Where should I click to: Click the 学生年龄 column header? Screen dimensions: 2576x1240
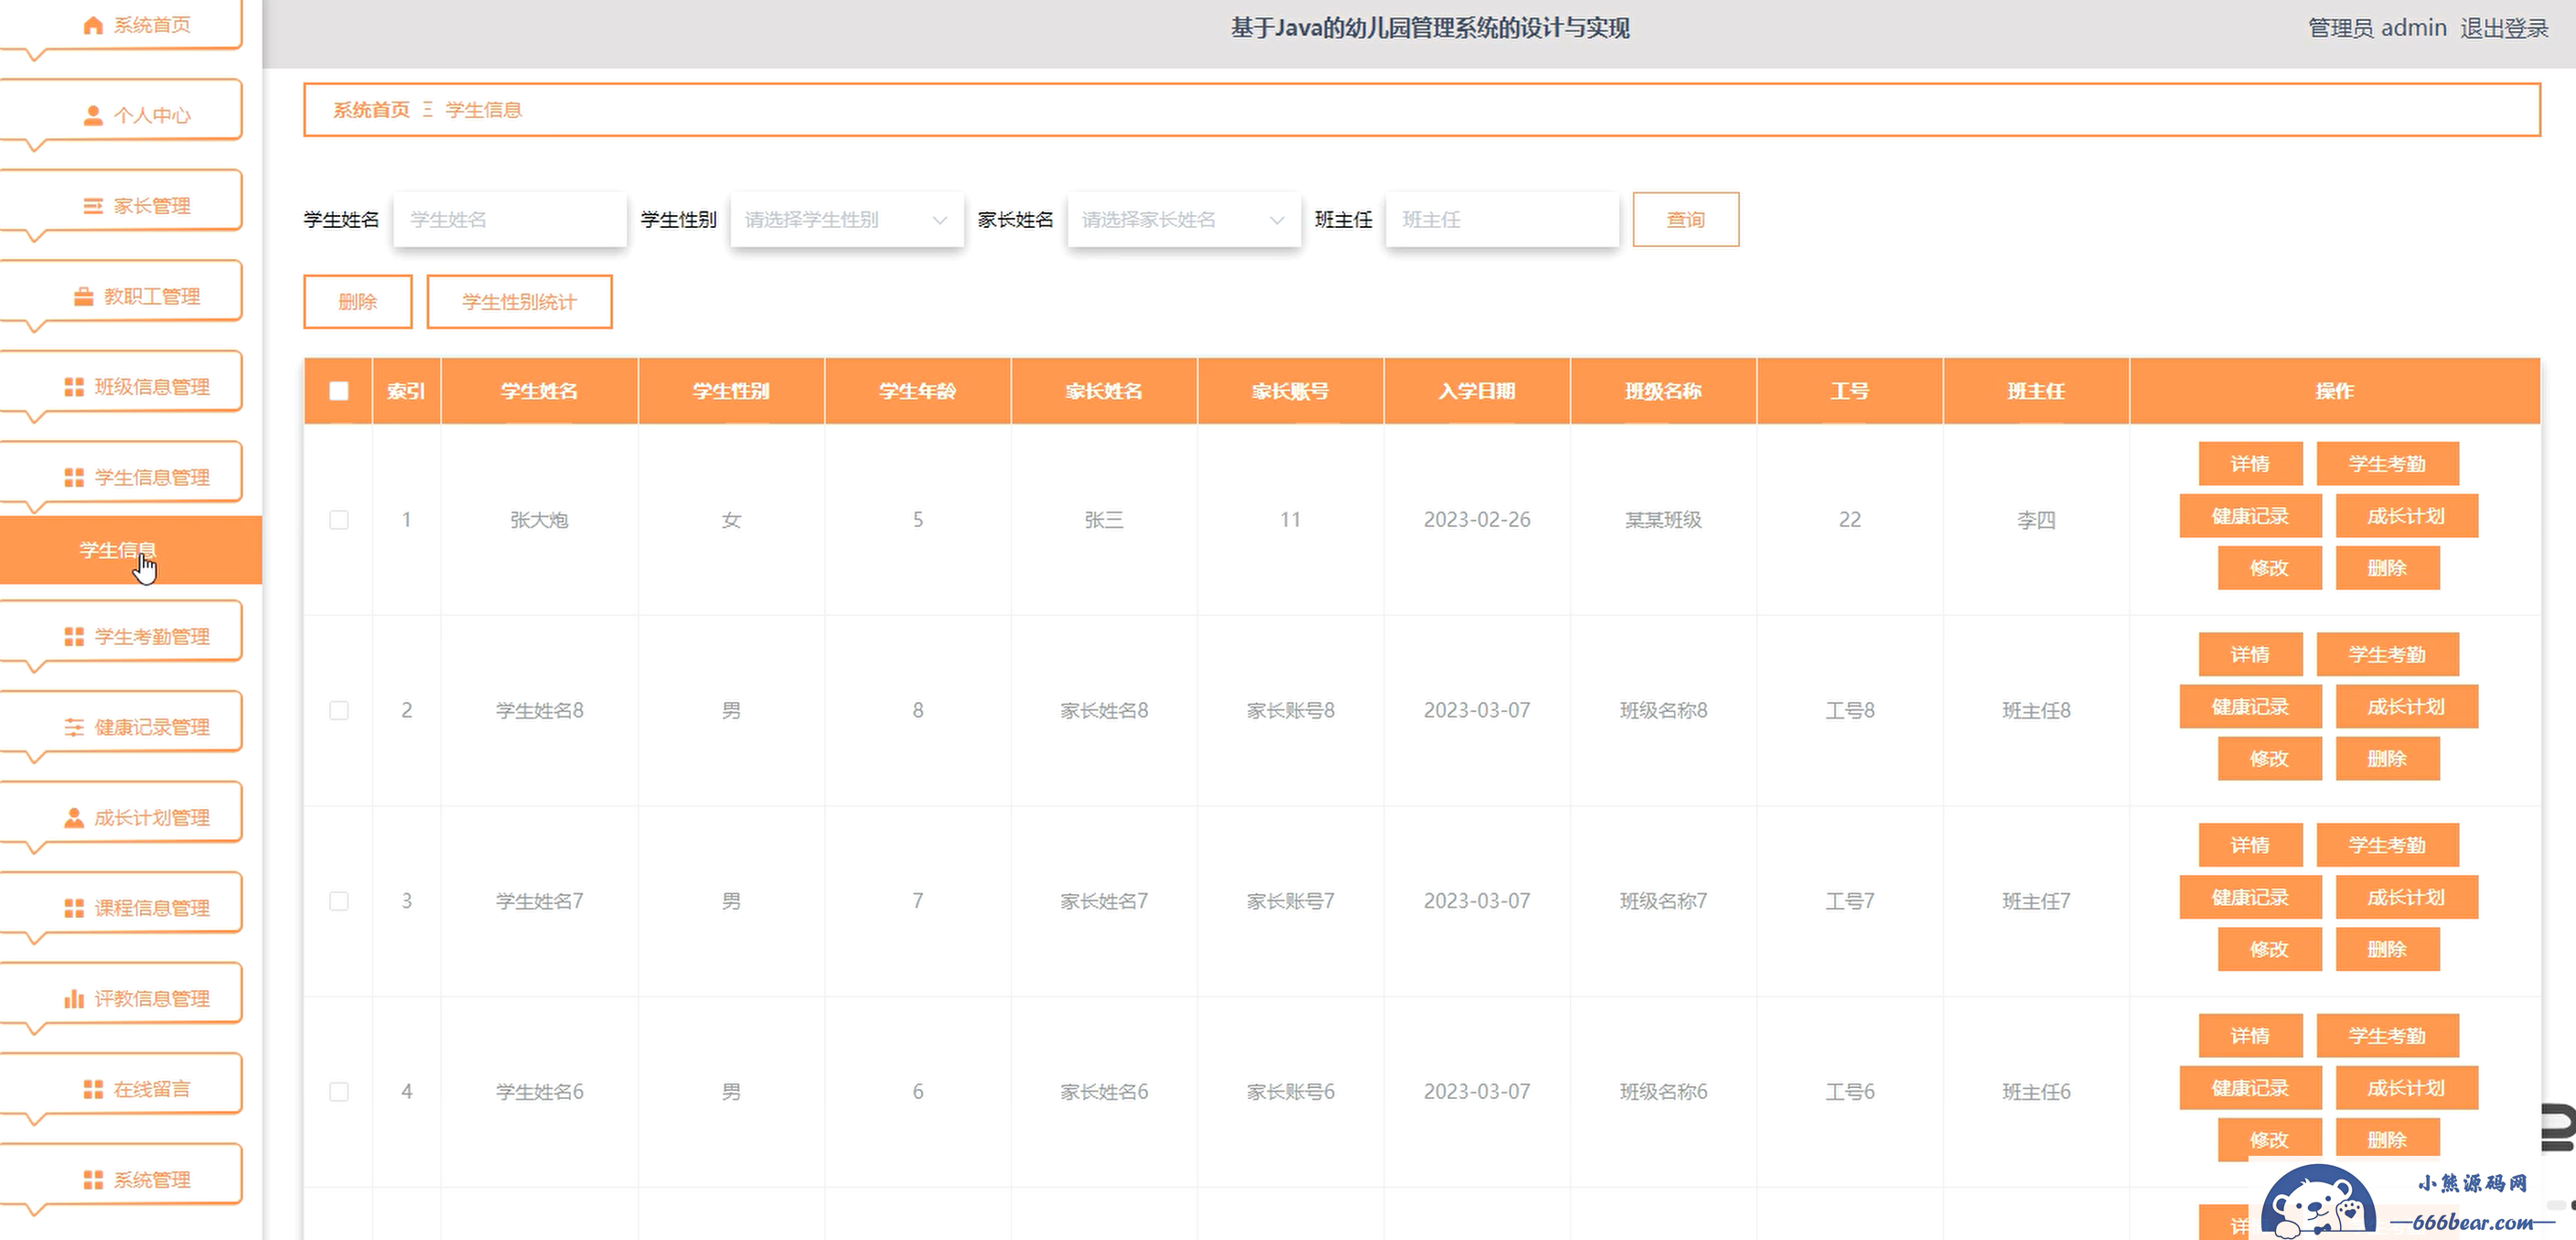click(x=917, y=391)
